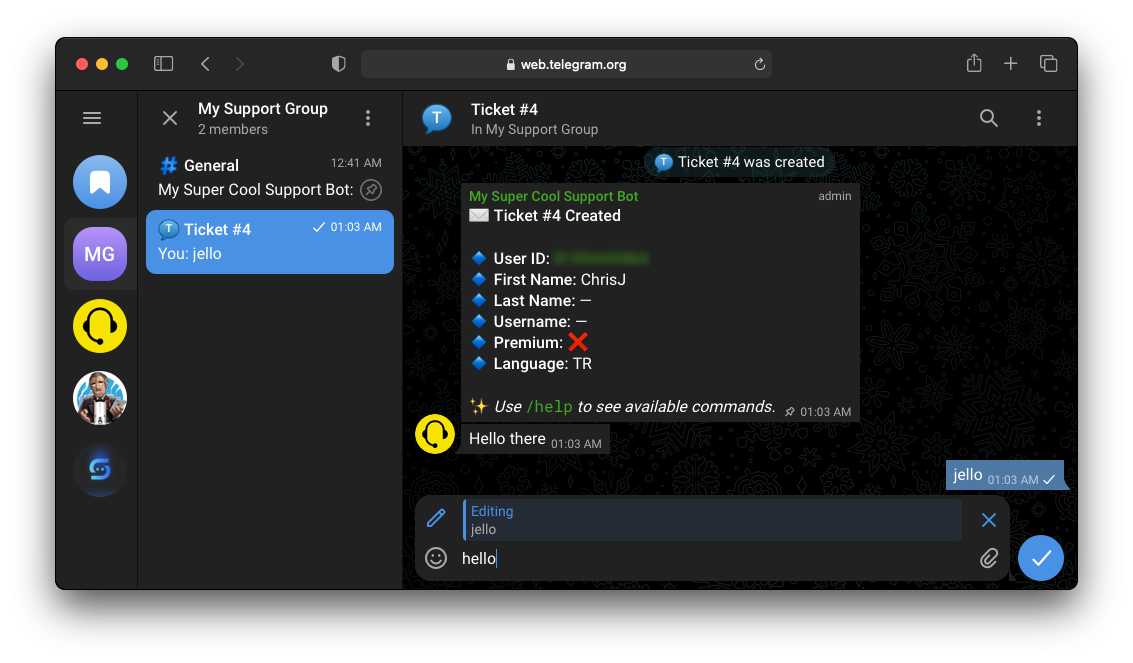Click the 'Ticket #4 Created' bold heading
1133x663 pixels.
click(557, 216)
